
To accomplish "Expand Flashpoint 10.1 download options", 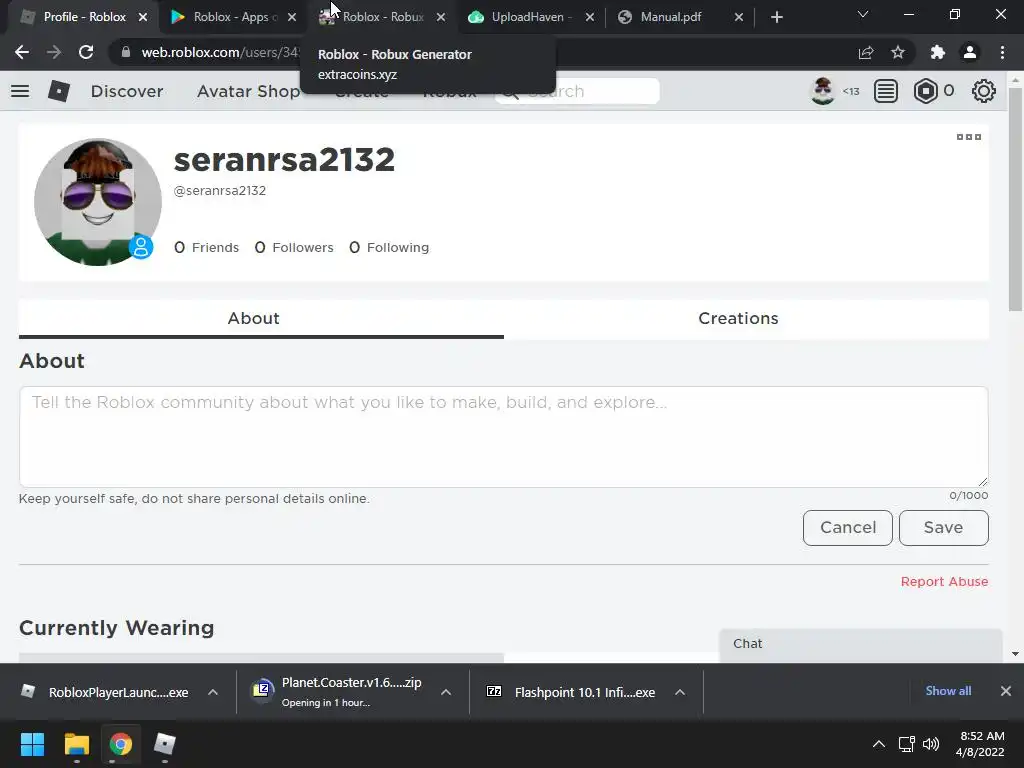I will click(680, 692).
